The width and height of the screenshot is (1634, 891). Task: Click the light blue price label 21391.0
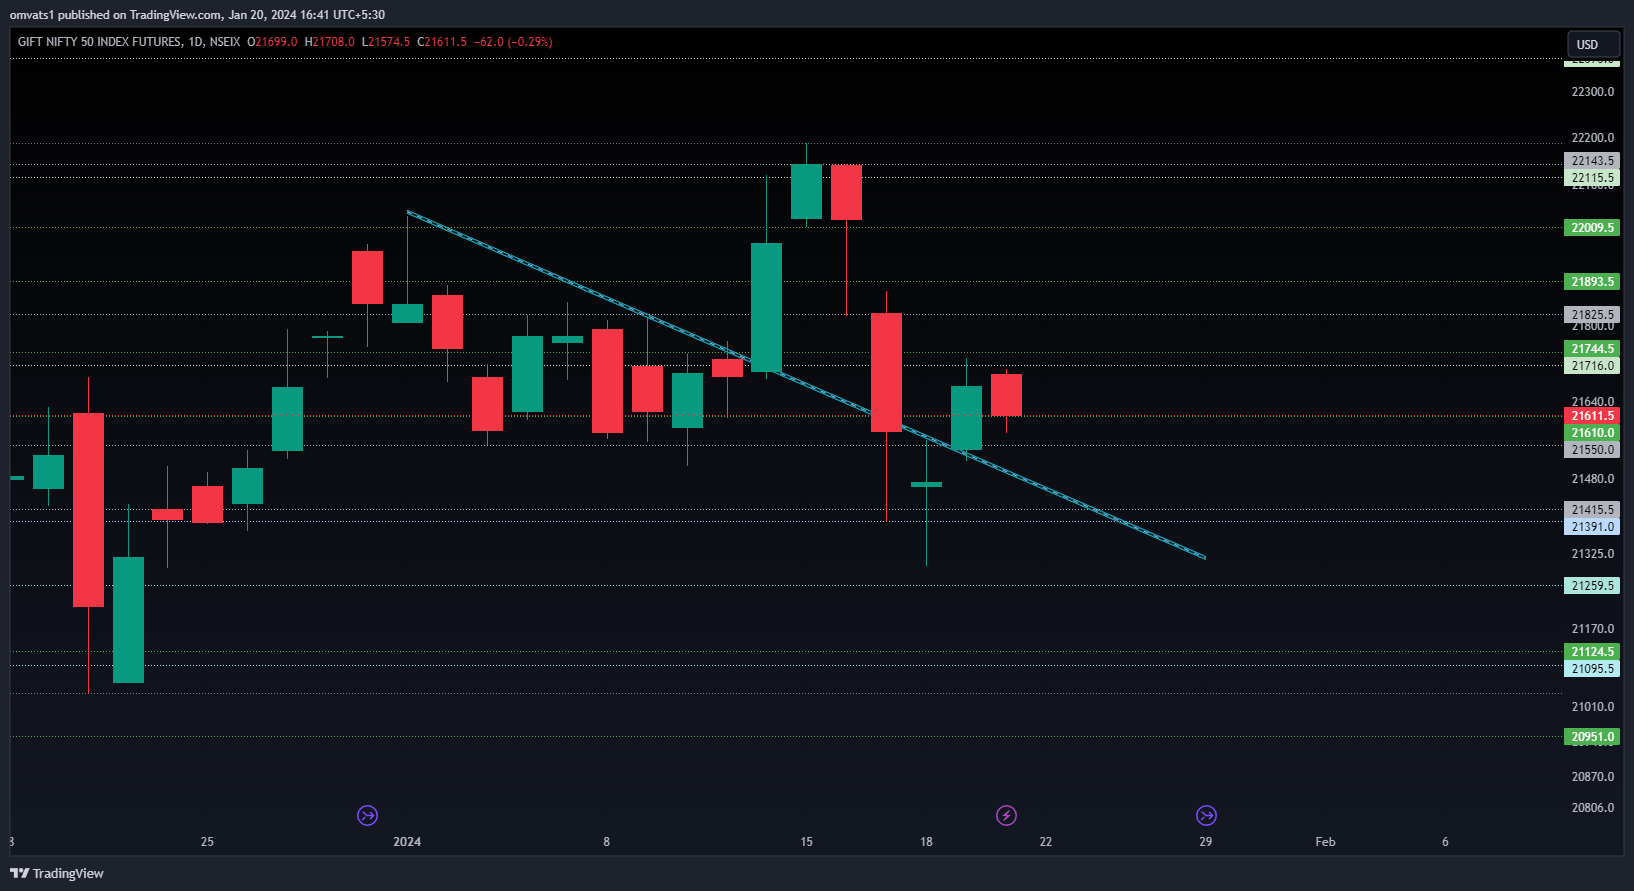click(x=1591, y=527)
